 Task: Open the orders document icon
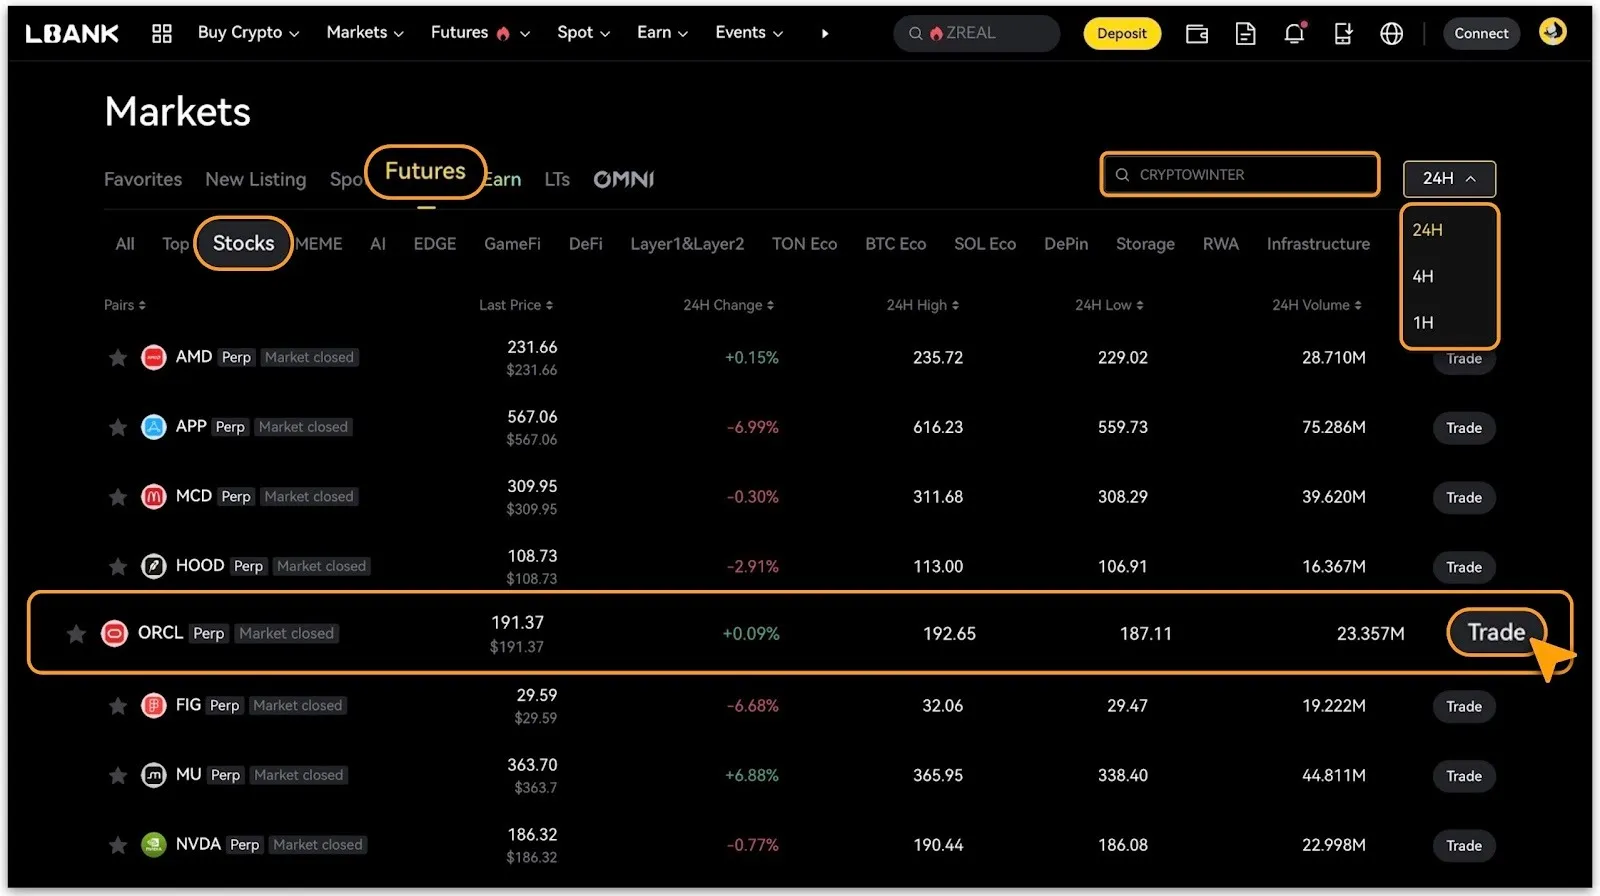click(1245, 34)
